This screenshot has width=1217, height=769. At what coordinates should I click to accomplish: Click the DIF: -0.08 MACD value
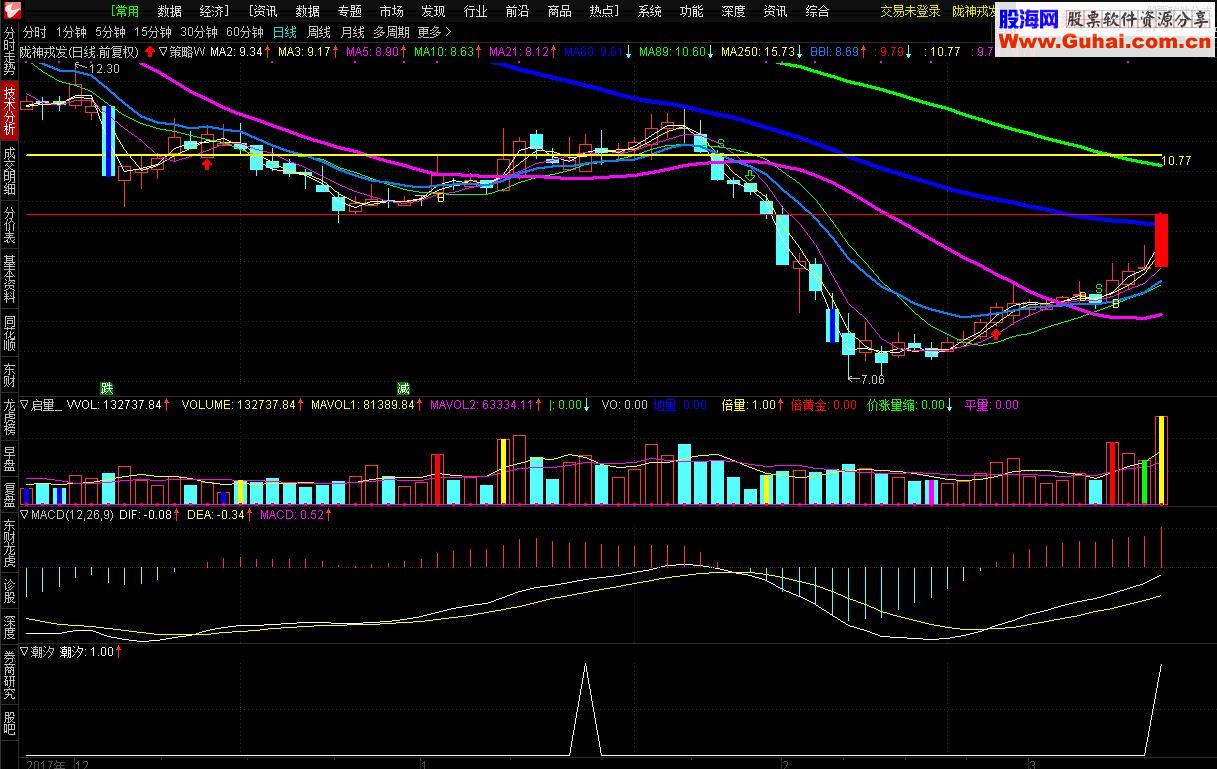pyautogui.click(x=145, y=515)
